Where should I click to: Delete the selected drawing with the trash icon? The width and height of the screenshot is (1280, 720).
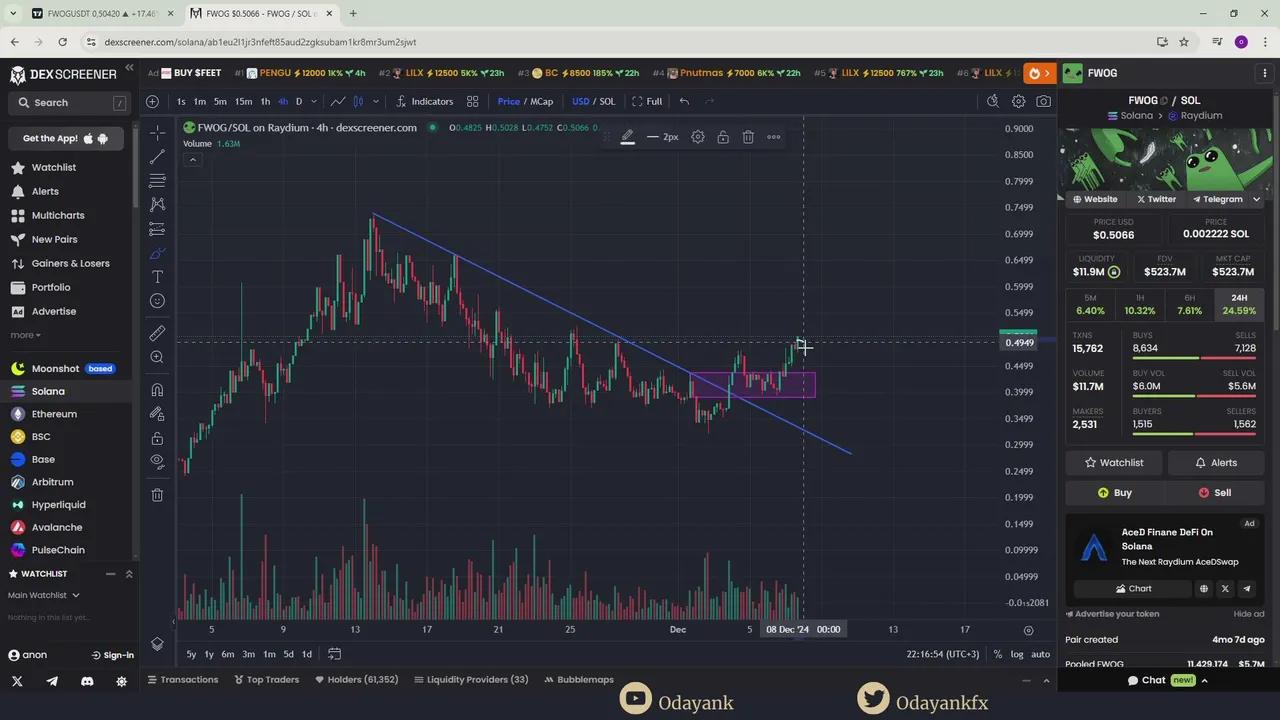click(x=748, y=137)
